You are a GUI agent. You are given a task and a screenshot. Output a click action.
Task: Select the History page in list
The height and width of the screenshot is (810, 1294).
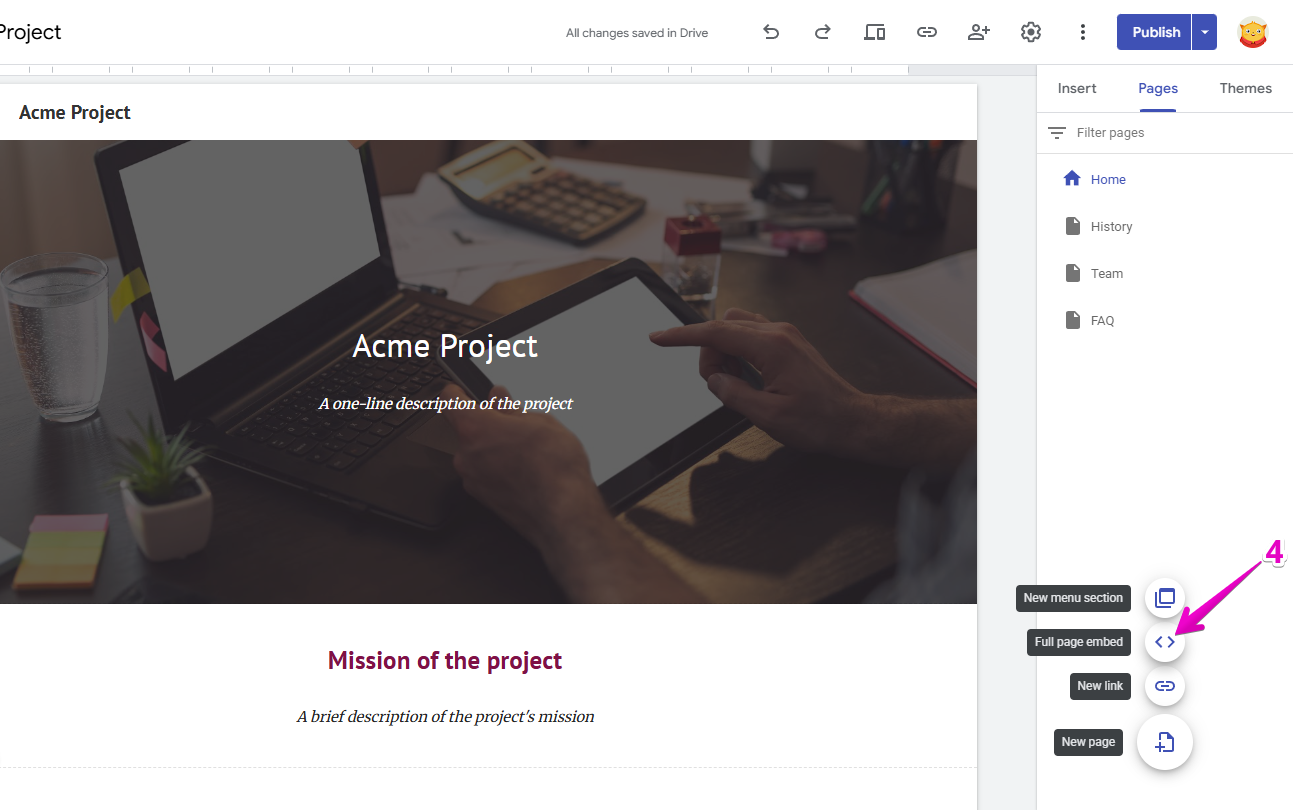[1111, 227]
